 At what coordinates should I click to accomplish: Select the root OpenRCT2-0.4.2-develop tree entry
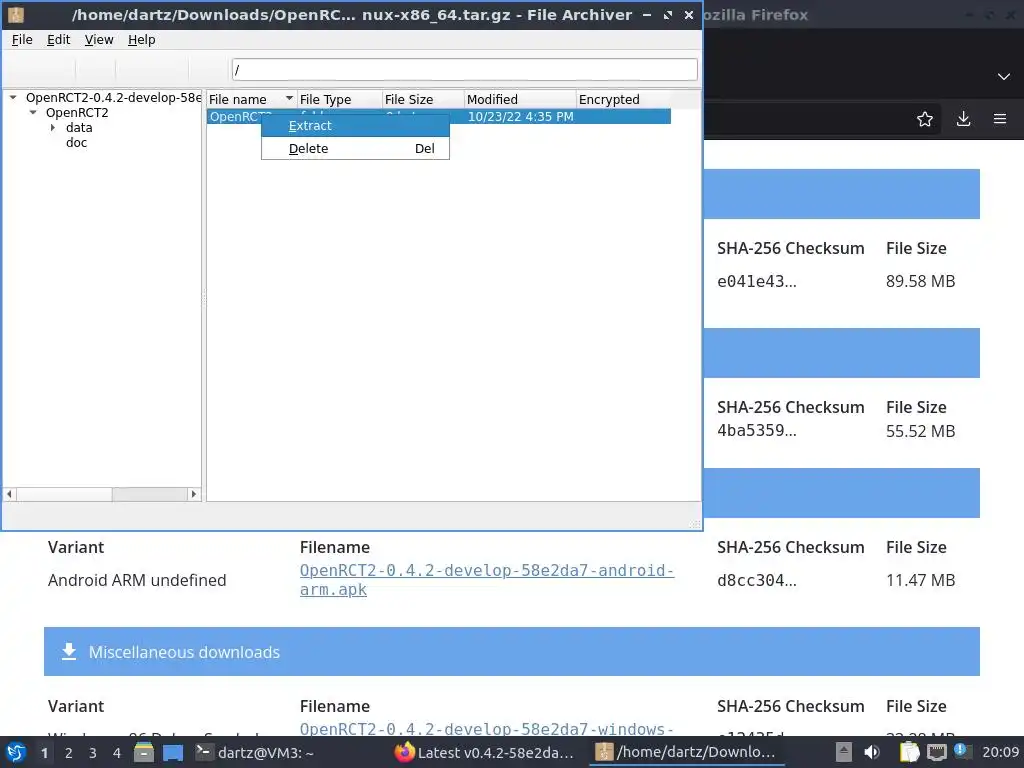tap(113, 97)
